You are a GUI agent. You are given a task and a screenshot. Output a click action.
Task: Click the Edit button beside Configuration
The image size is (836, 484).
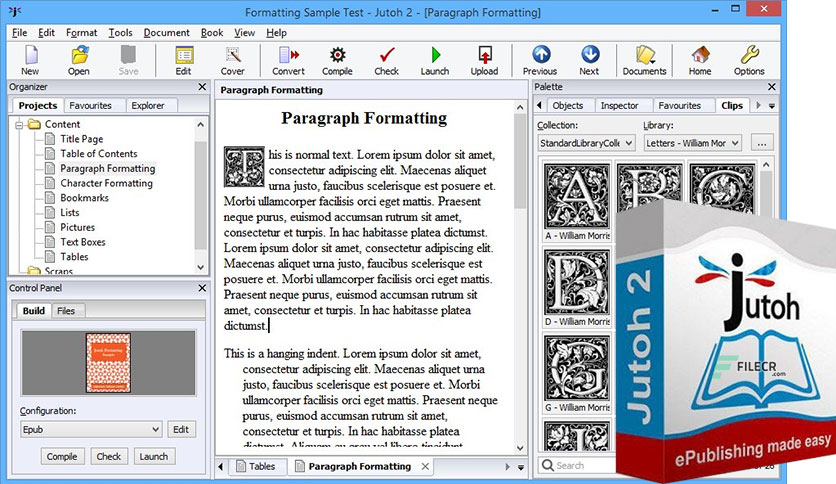click(x=181, y=429)
